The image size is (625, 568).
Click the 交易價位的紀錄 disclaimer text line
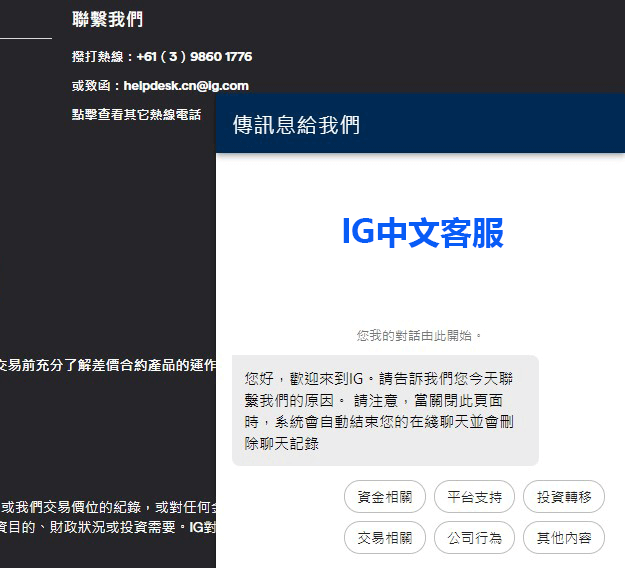107,507
